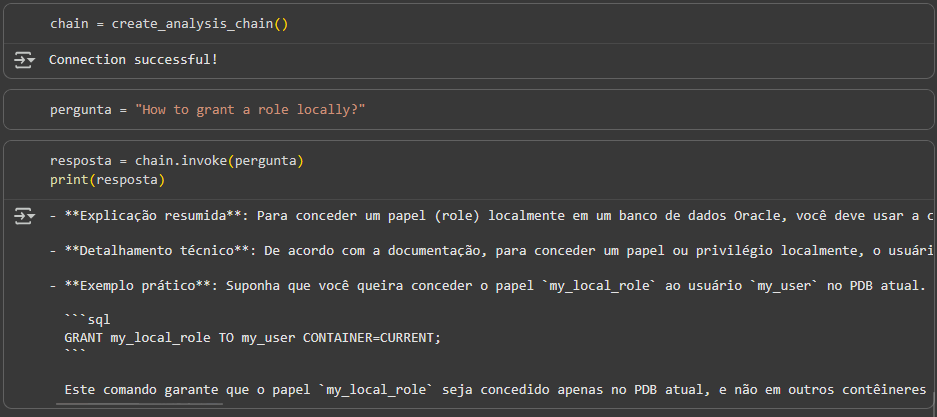The width and height of the screenshot is (937, 417).
Task: Click the opening ```sql fence line
Action: (87, 320)
